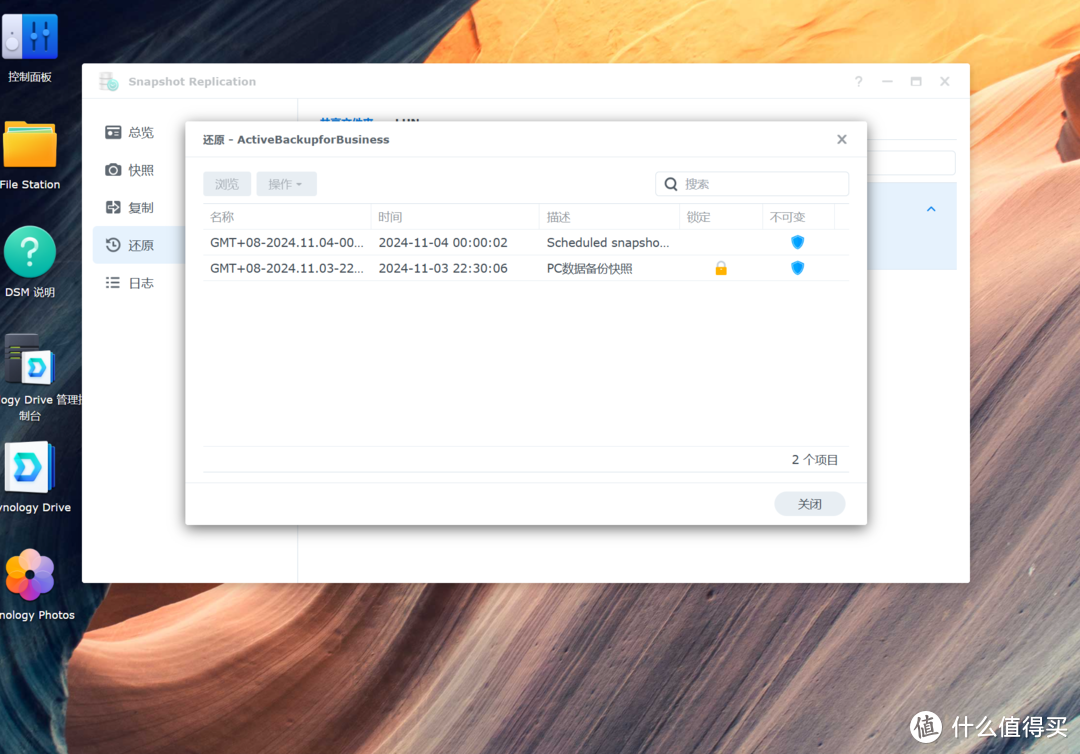Open the DSM Help desktop icon
Viewport: 1080px width, 754px height.
[x=30, y=253]
